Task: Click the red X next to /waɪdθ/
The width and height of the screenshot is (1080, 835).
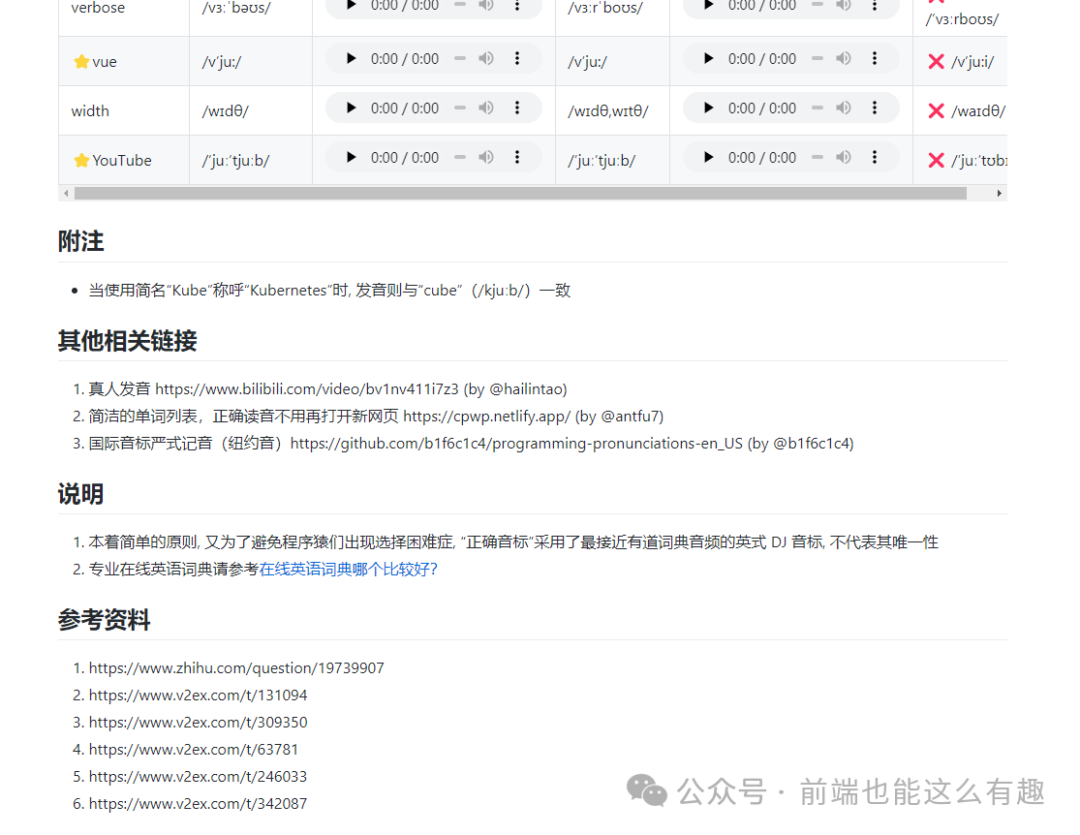Action: pyautogui.click(x=936, y=111)
